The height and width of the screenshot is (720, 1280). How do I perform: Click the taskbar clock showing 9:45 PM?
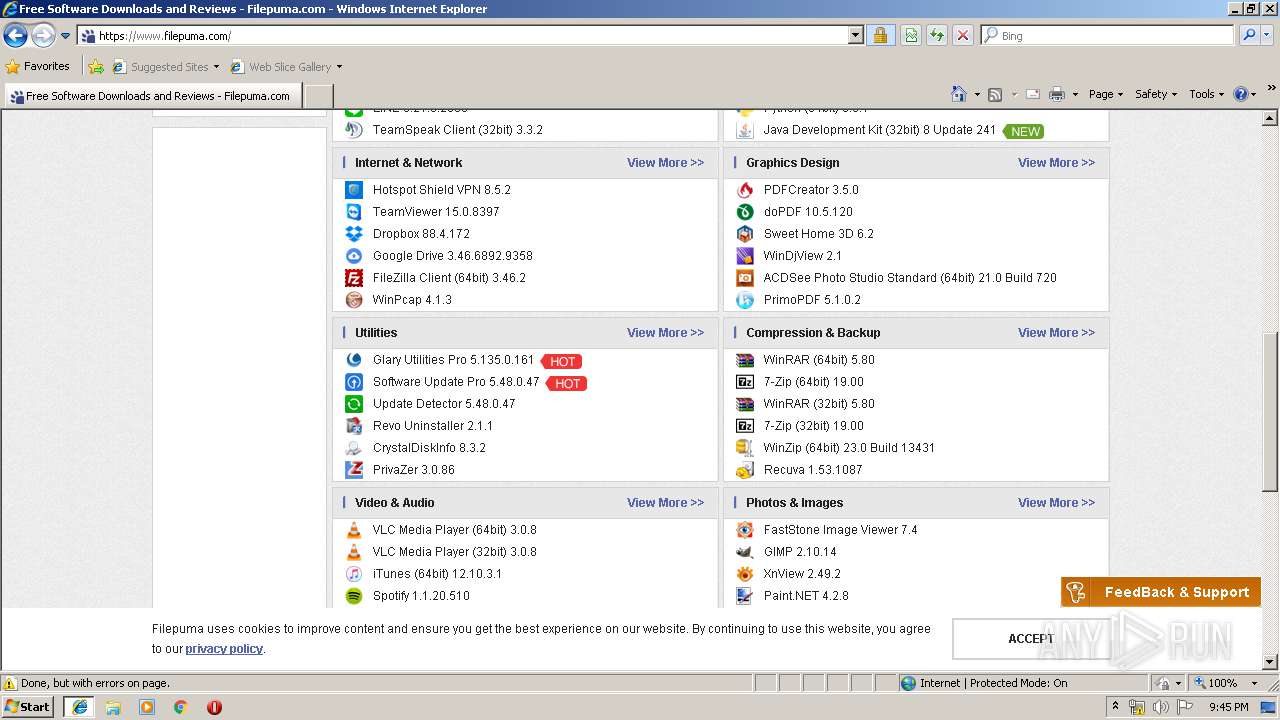[x=1229, y=707]
